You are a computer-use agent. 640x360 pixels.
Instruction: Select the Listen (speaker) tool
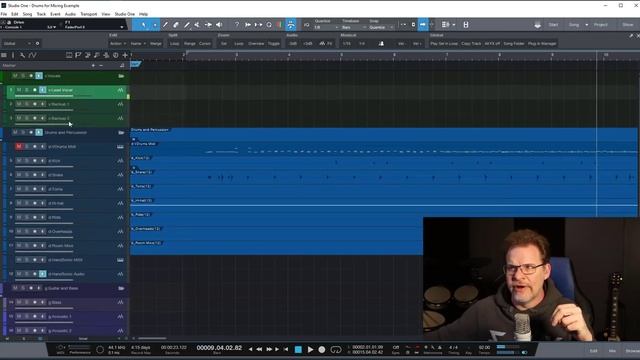[x=219, y=25]
